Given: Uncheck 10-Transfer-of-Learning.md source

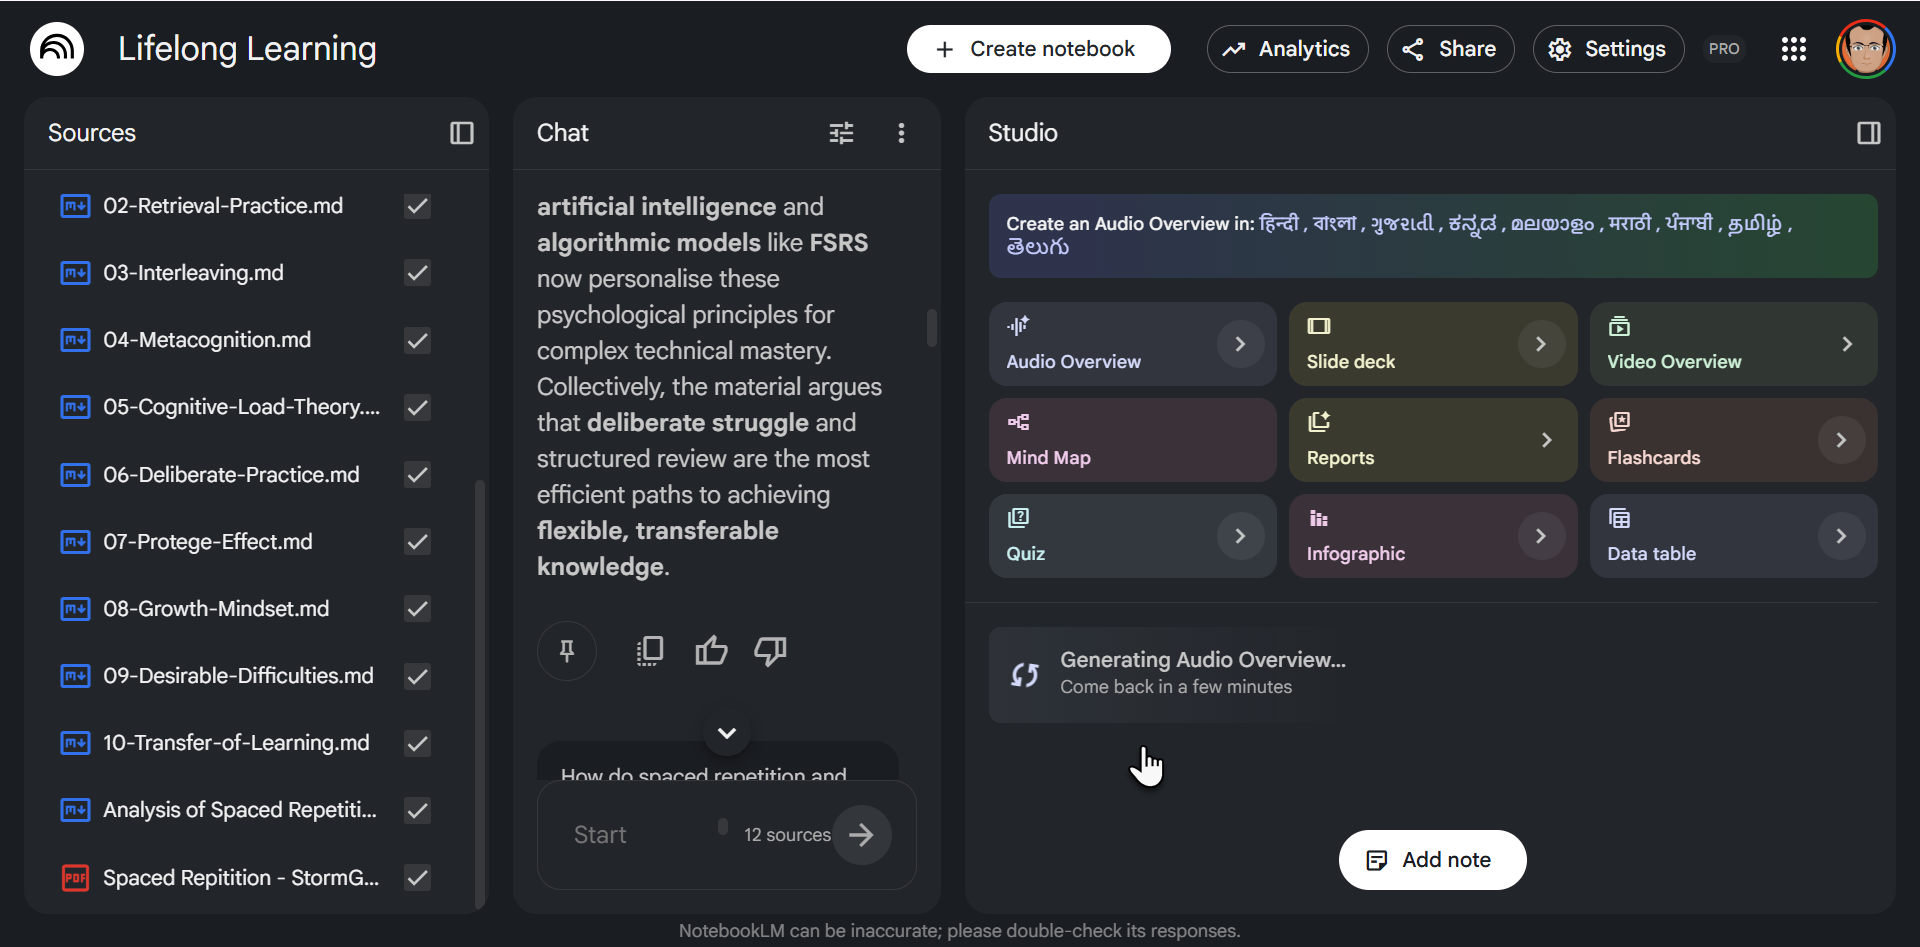Looking at the screenshot, I should [x=417, y=743].
